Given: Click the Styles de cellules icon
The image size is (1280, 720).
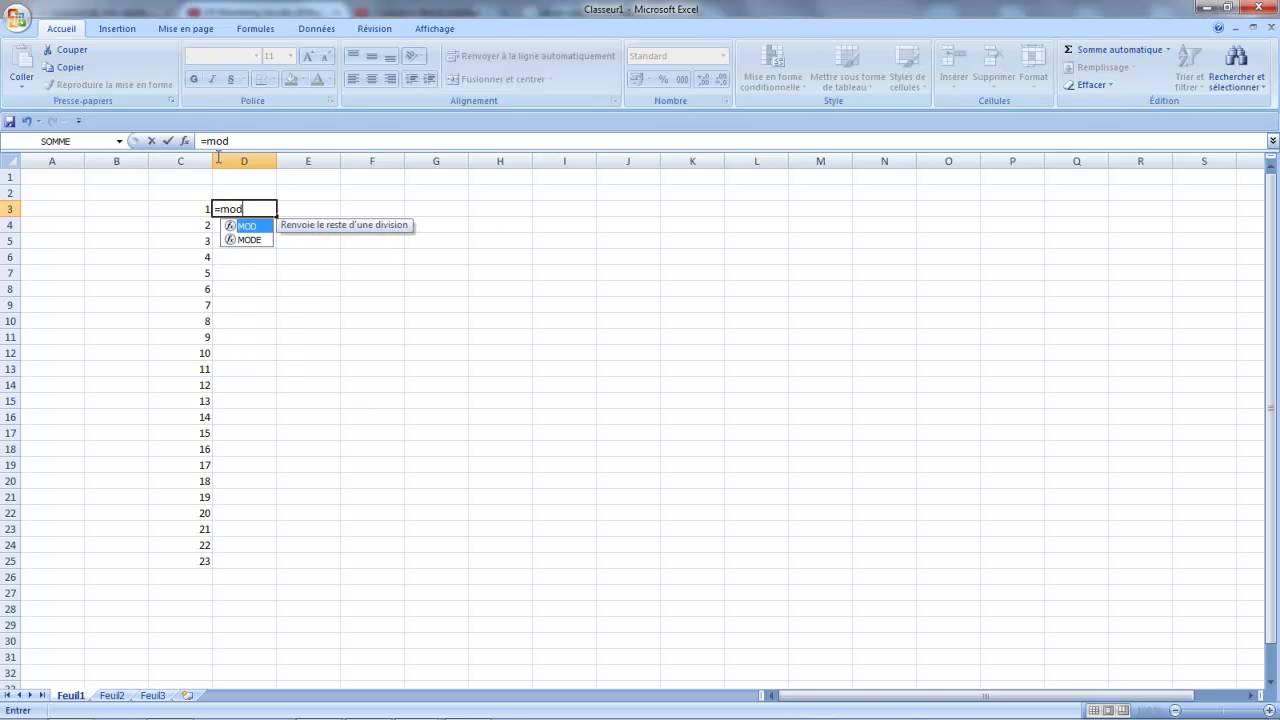Looking at the screenshot, I should pyautogui.click(x=907, y=57).
